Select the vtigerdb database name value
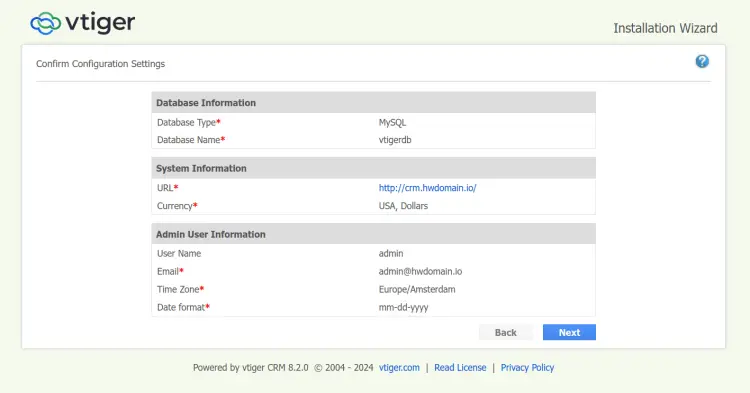This screenshot has width=750, height=393. pos(395,140)
